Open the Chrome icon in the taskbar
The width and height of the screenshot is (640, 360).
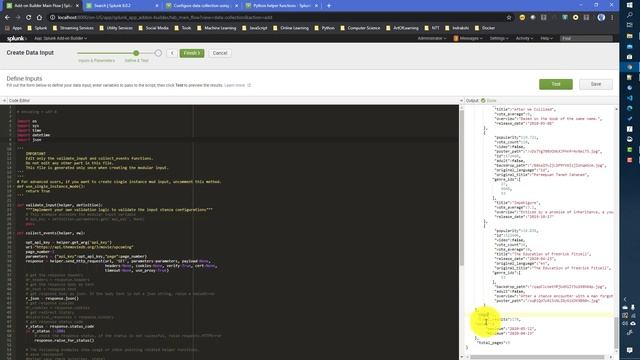(x=629, y=67)
